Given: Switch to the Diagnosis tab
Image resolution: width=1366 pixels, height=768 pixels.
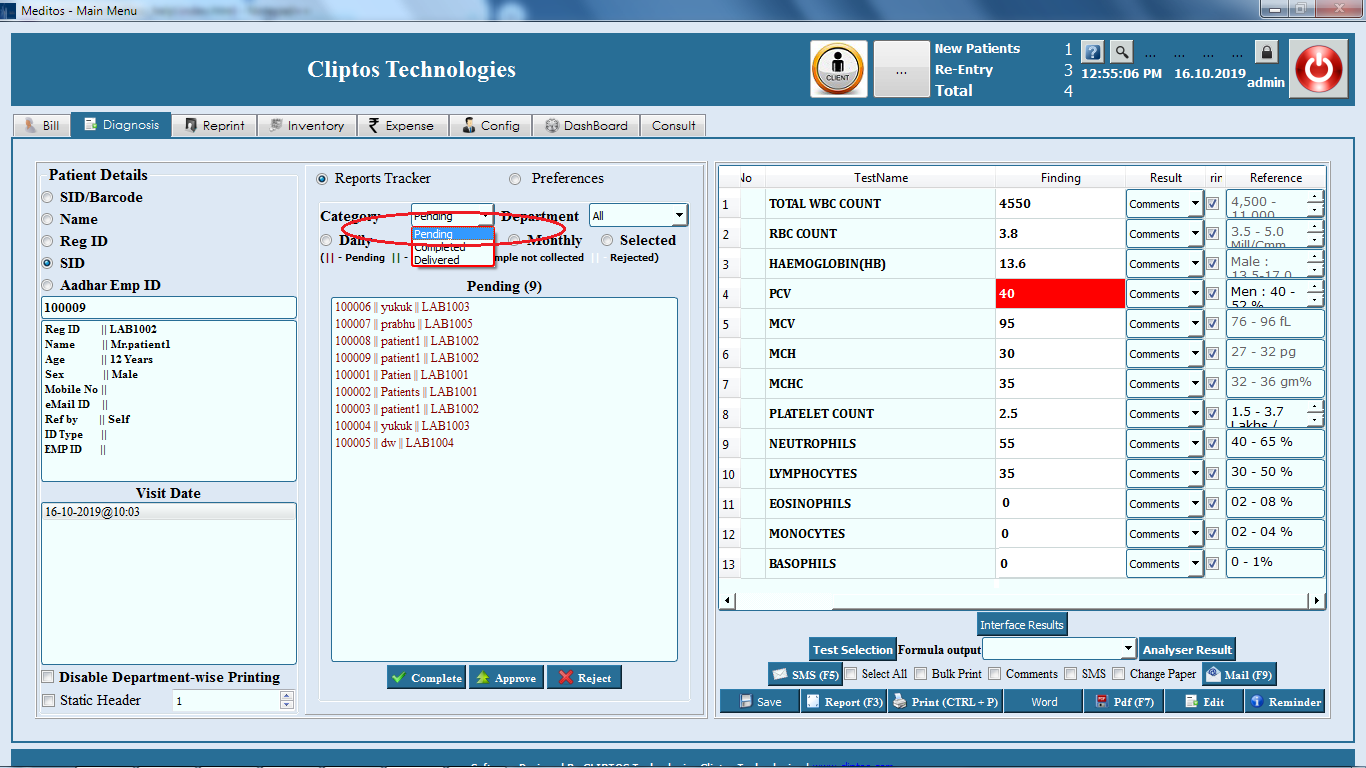Looking at the screenshot, I should point(121,125).
